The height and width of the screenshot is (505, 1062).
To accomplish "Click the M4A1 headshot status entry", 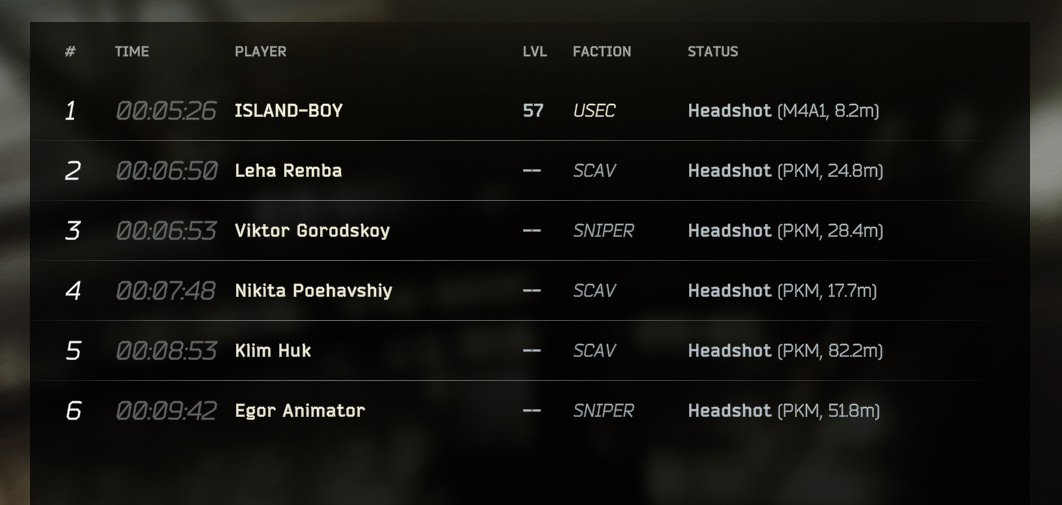I will point(783,111).
